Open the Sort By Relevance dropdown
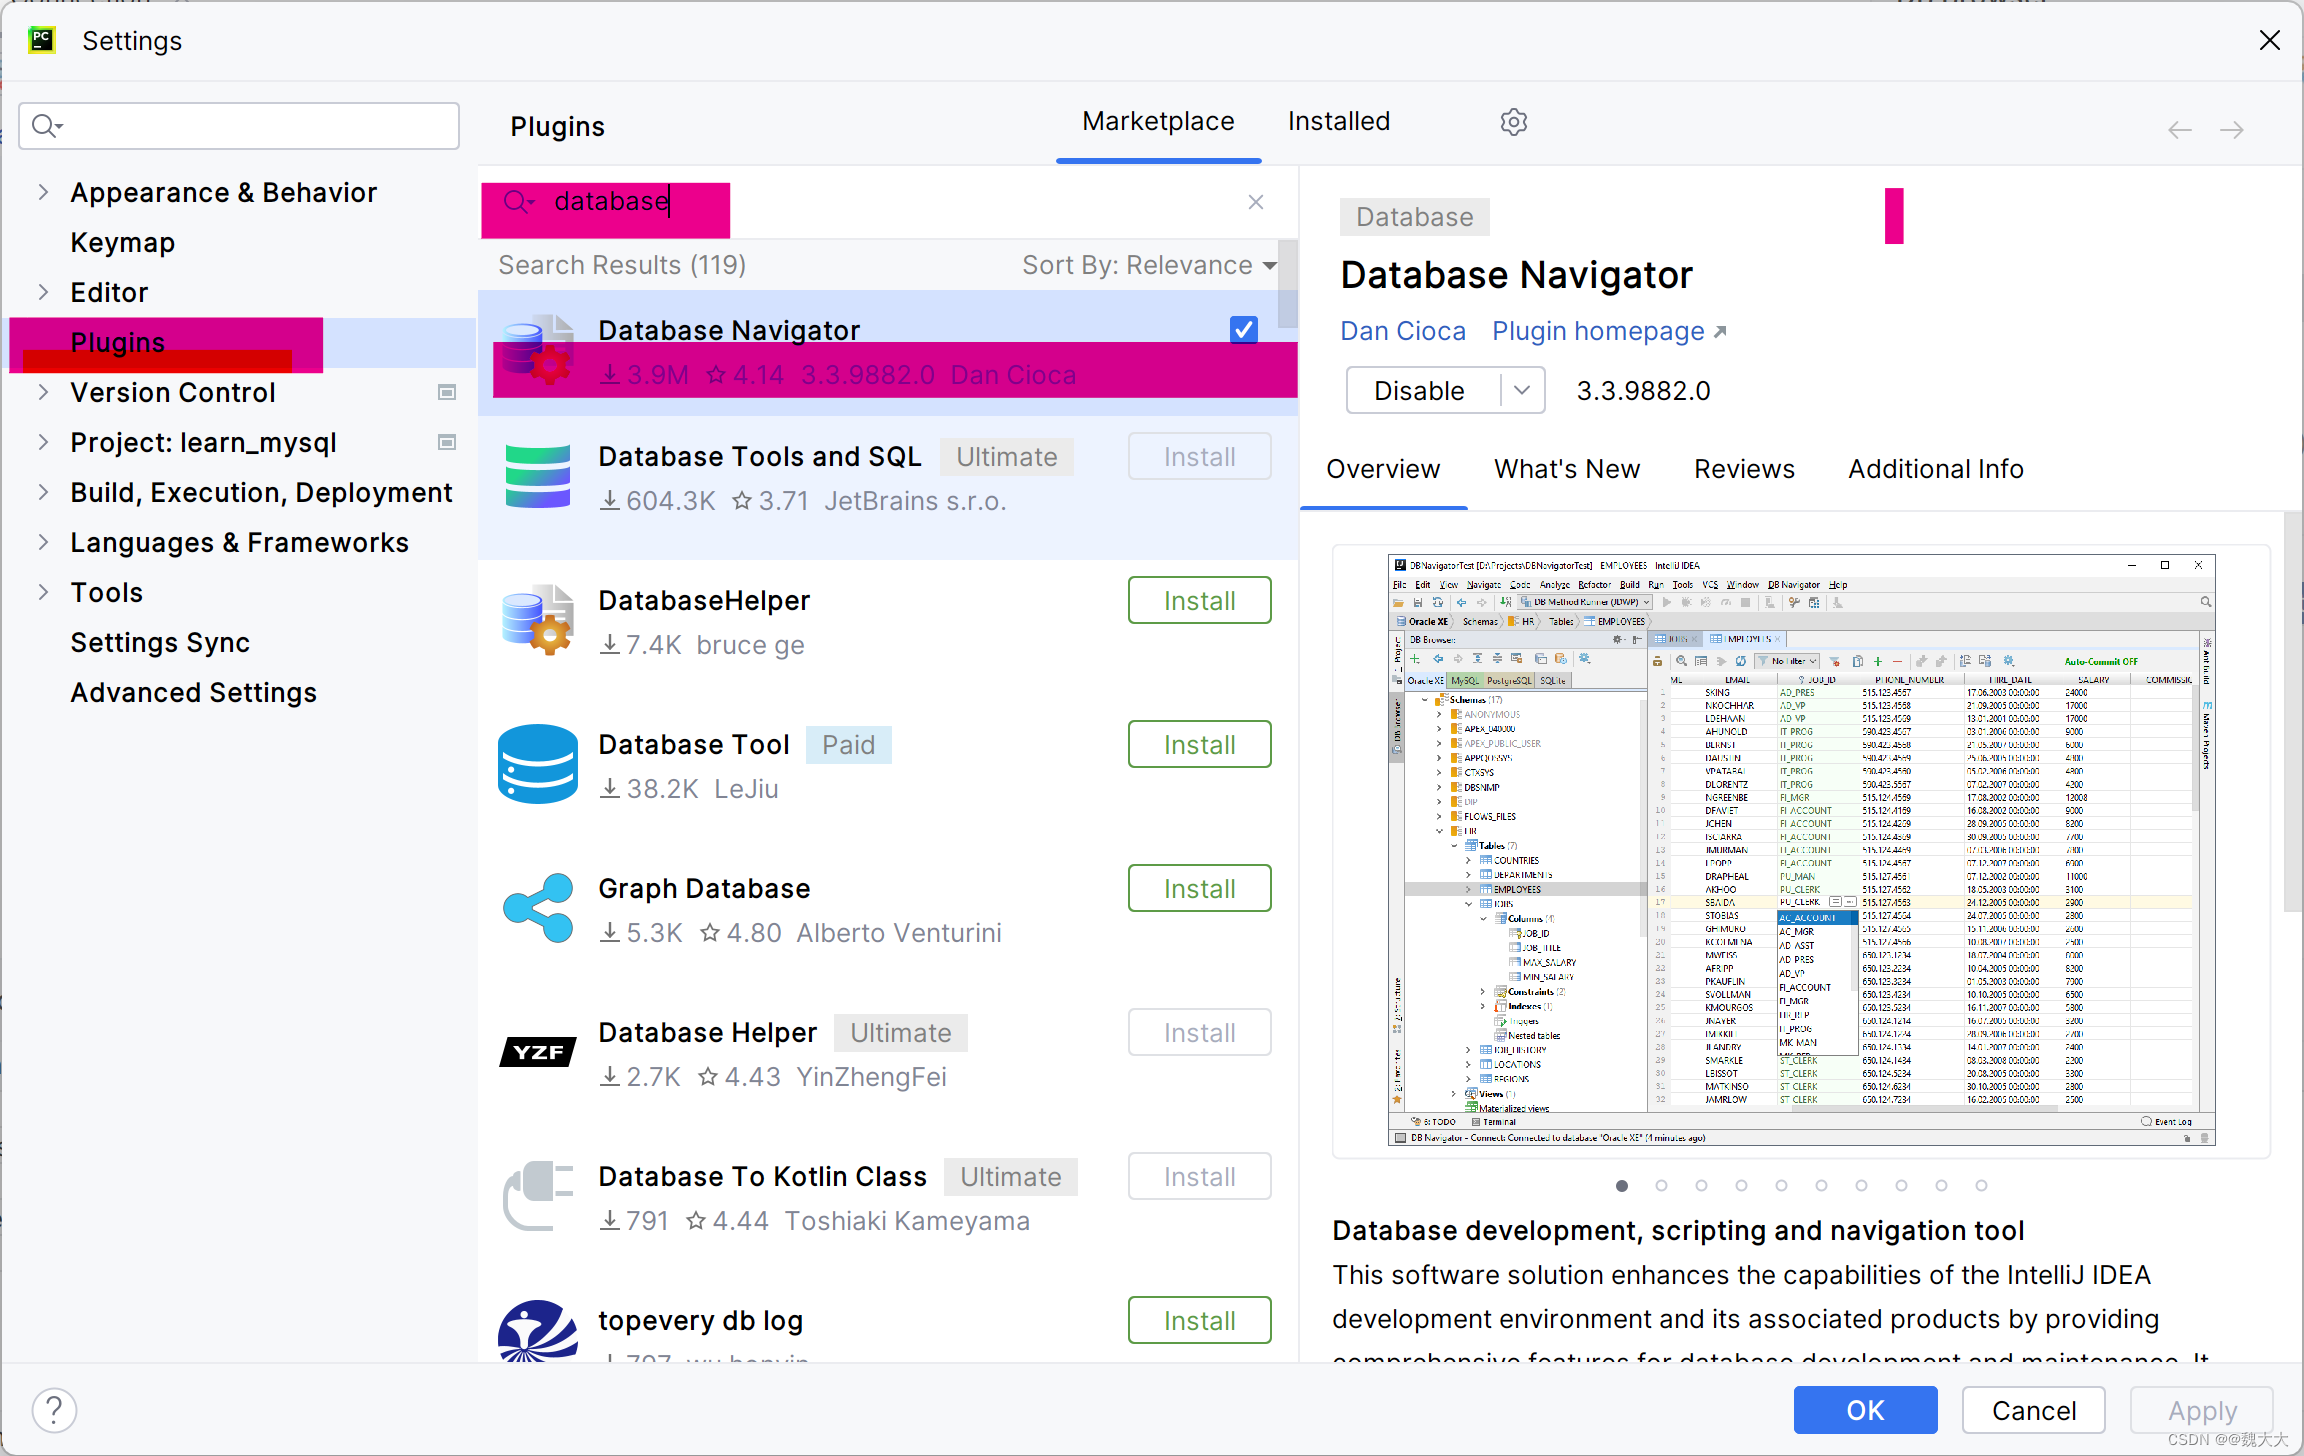2304x1456 pixels. [x=1149, y=265]
